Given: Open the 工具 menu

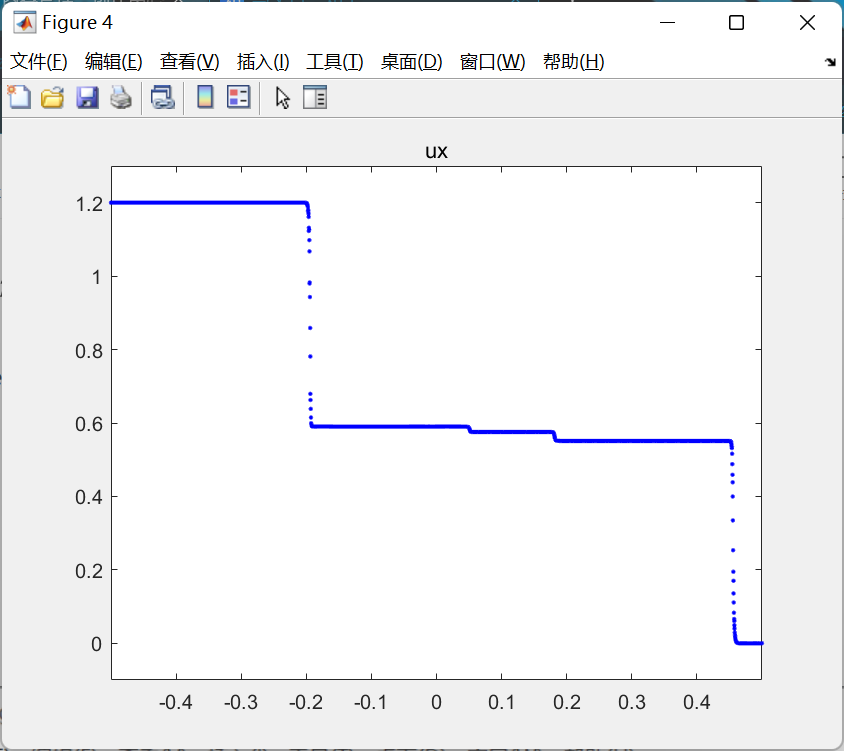Looking at the screenshot, I should tap(333, 61).
